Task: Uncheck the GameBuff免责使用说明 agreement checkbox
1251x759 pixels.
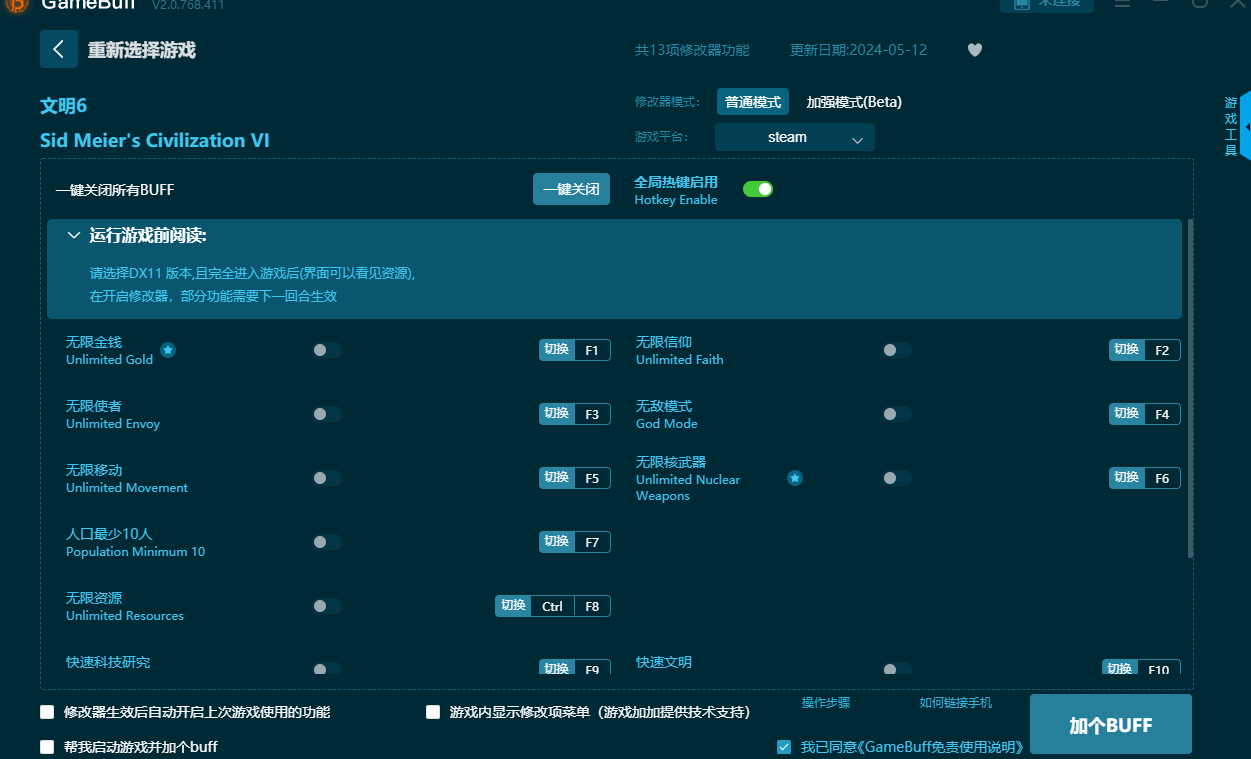Action: click(x=783, y=746)
